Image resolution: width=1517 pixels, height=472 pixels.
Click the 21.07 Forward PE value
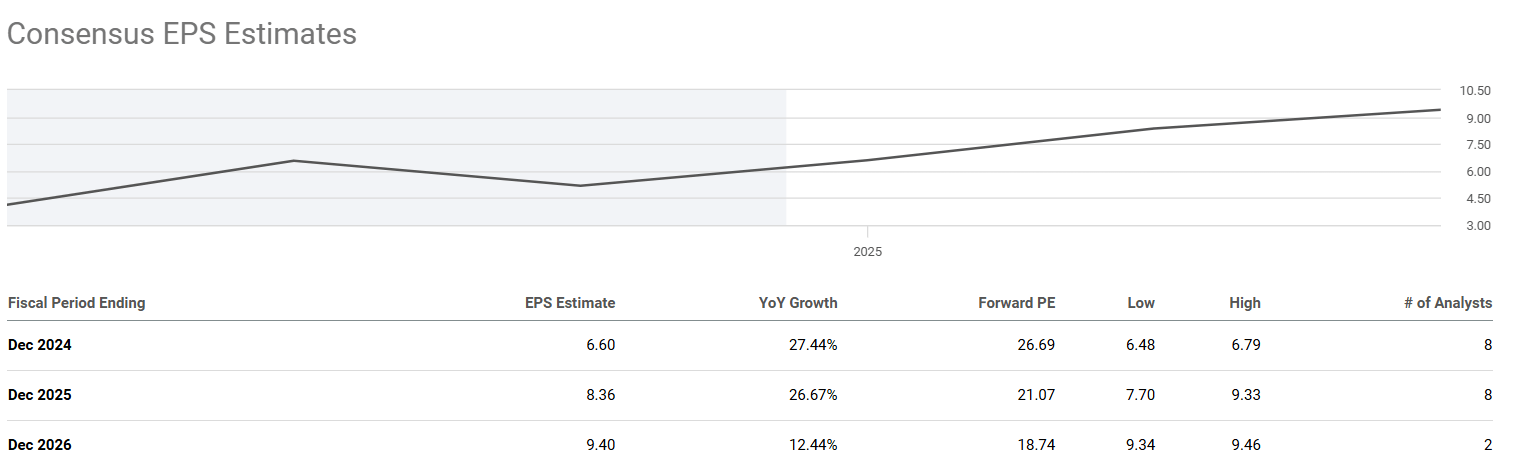1037,395
